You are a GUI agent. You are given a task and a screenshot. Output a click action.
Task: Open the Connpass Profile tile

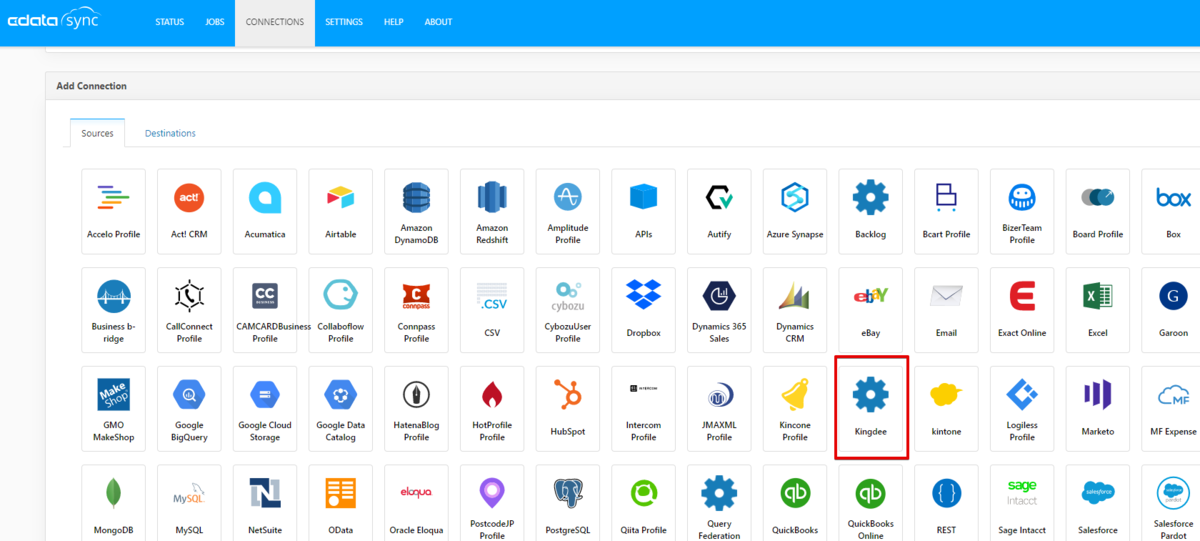pos(416,310)
